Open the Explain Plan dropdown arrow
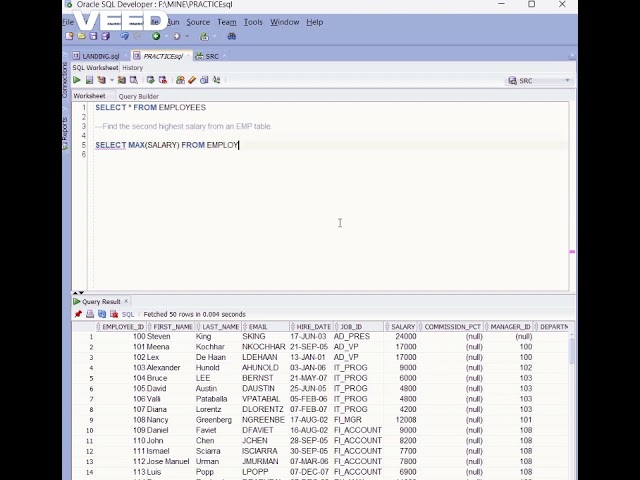The width and height of the screenshot is (640, 480). [x=111, y=80]
